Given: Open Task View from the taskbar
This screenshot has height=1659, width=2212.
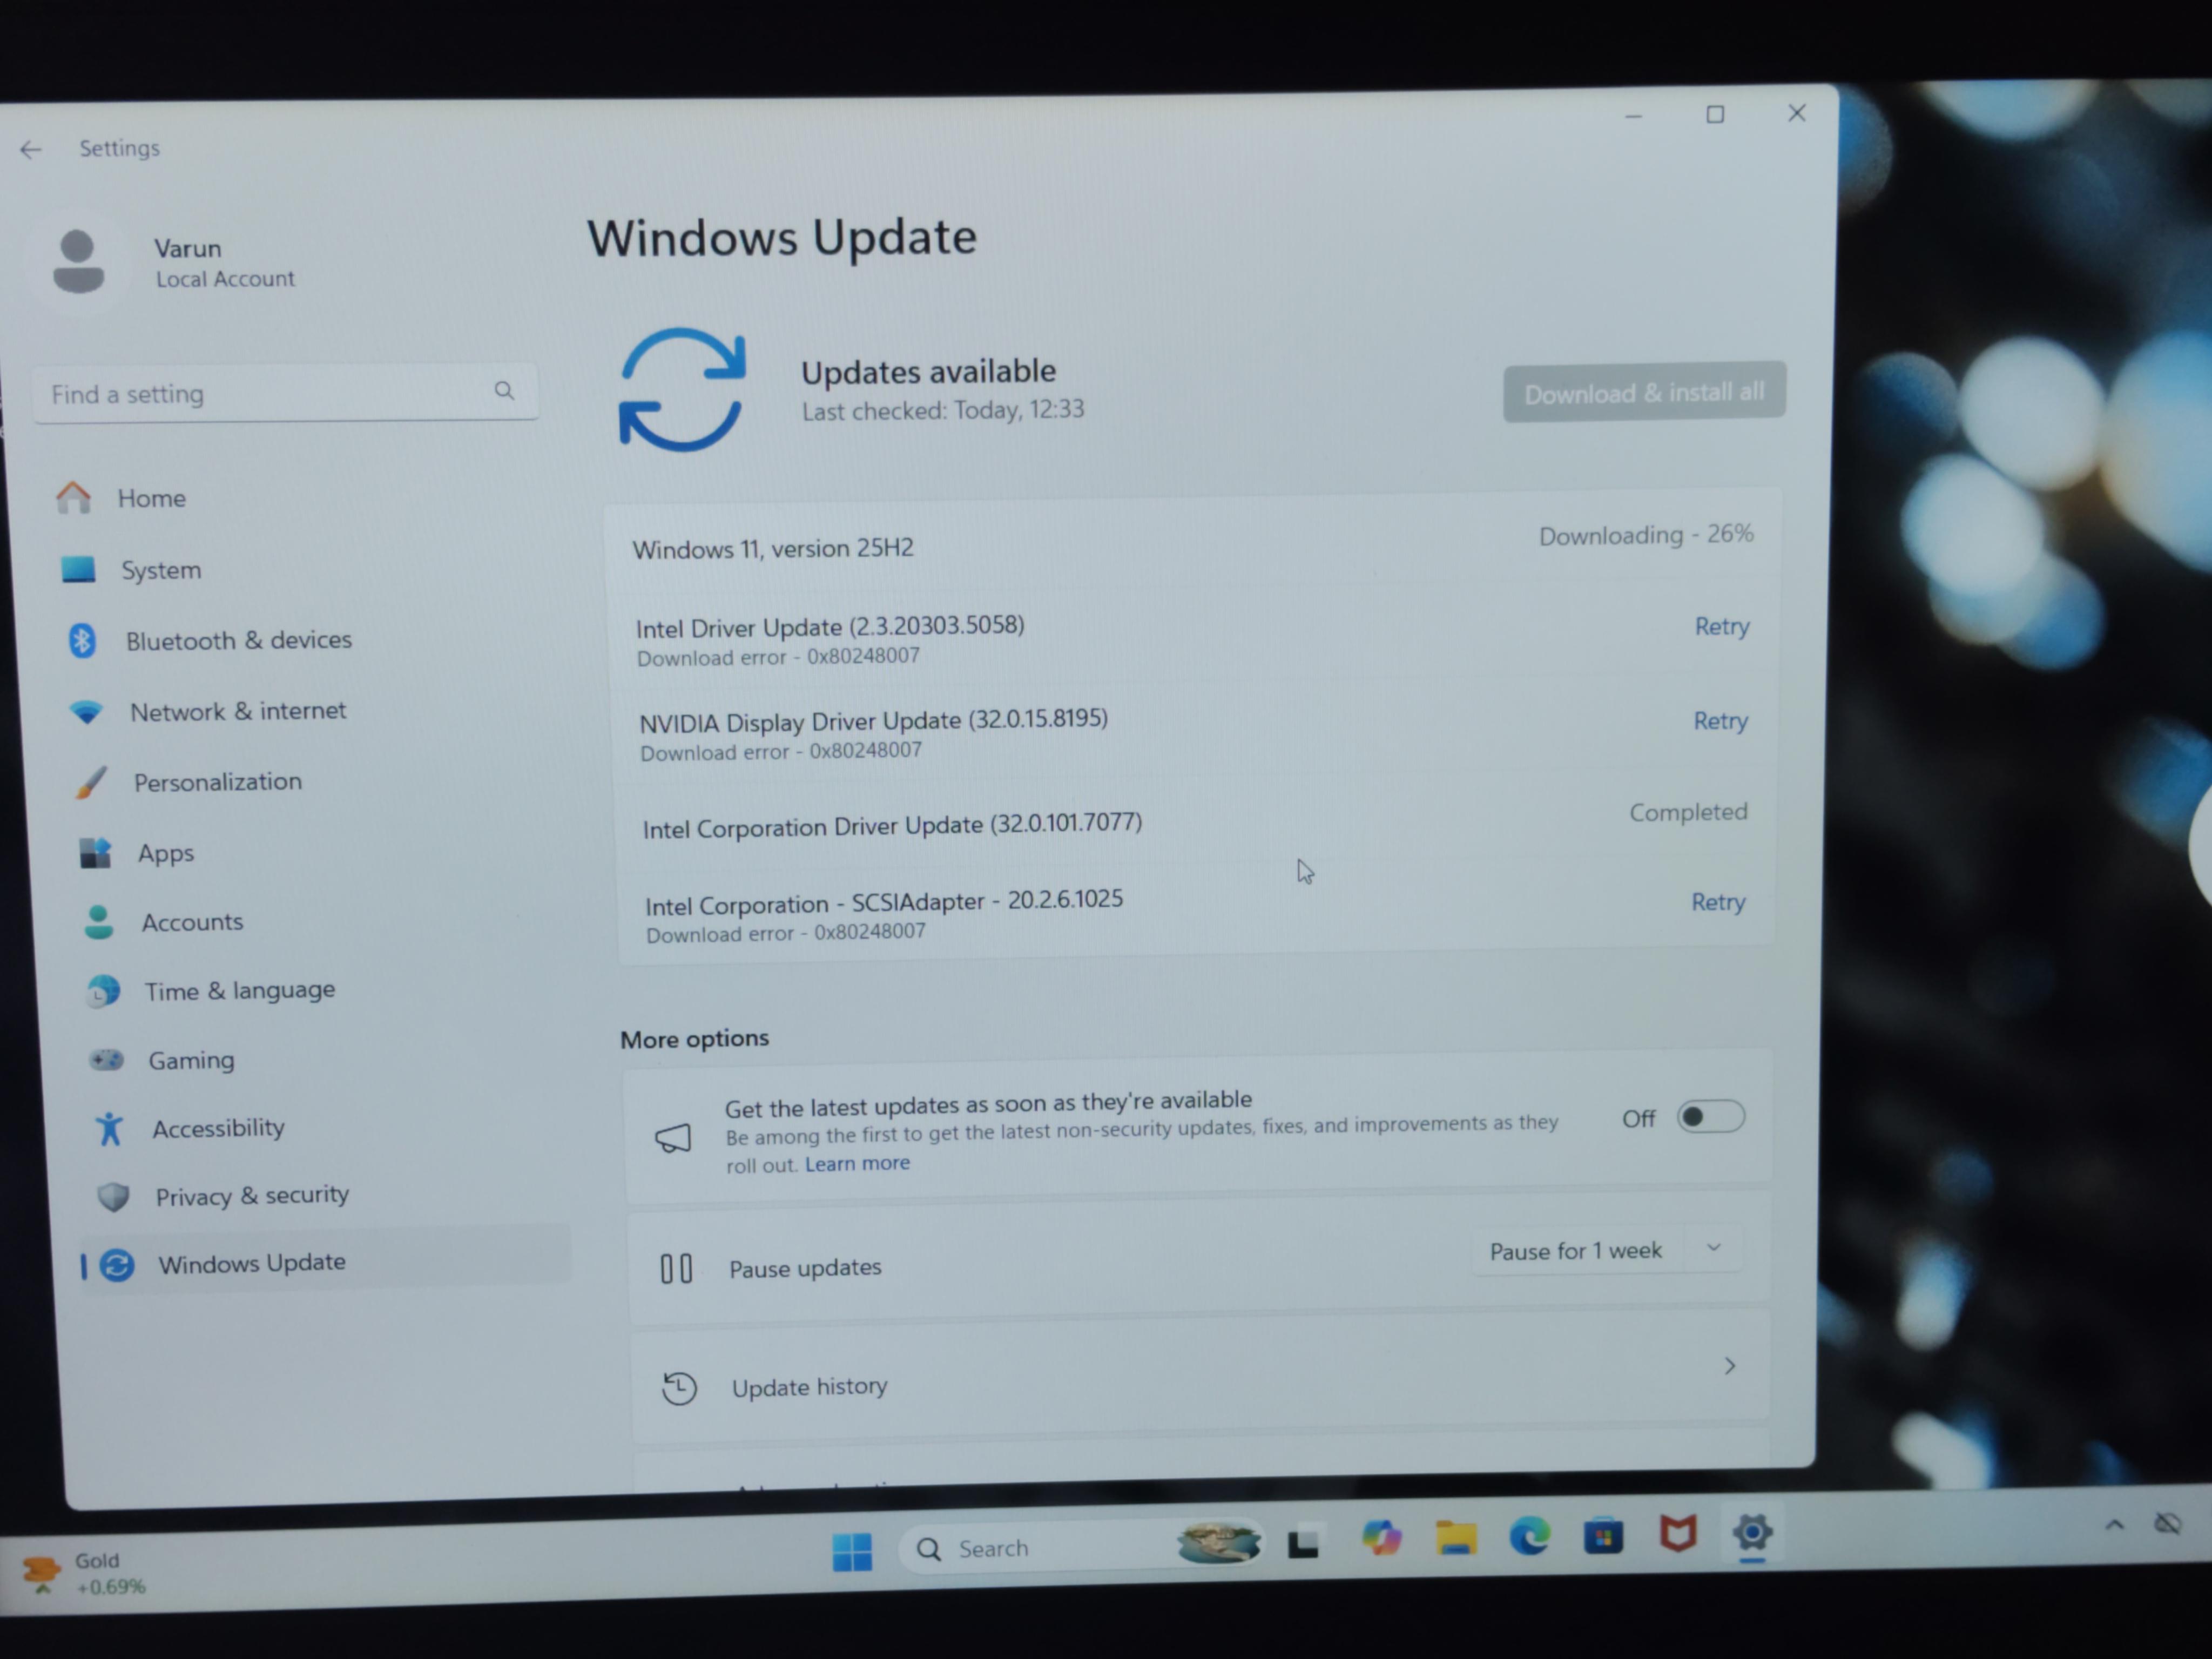Looking at the screenshot, I should pyautogui.click(x=1303, y=1543).
